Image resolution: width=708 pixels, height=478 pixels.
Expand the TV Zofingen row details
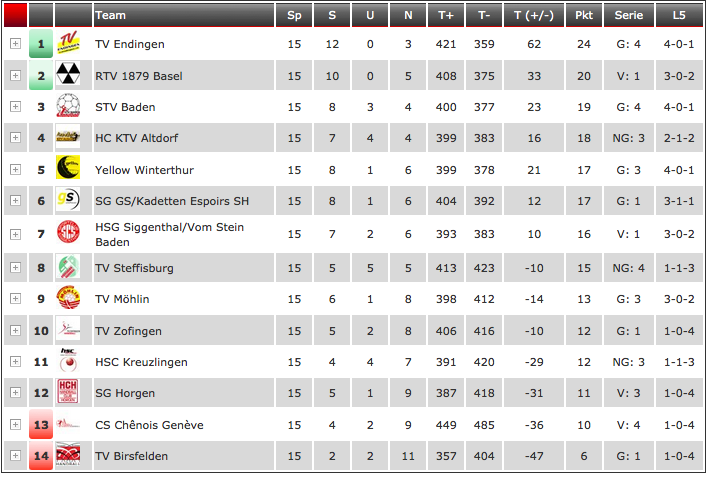pos(15,330)
